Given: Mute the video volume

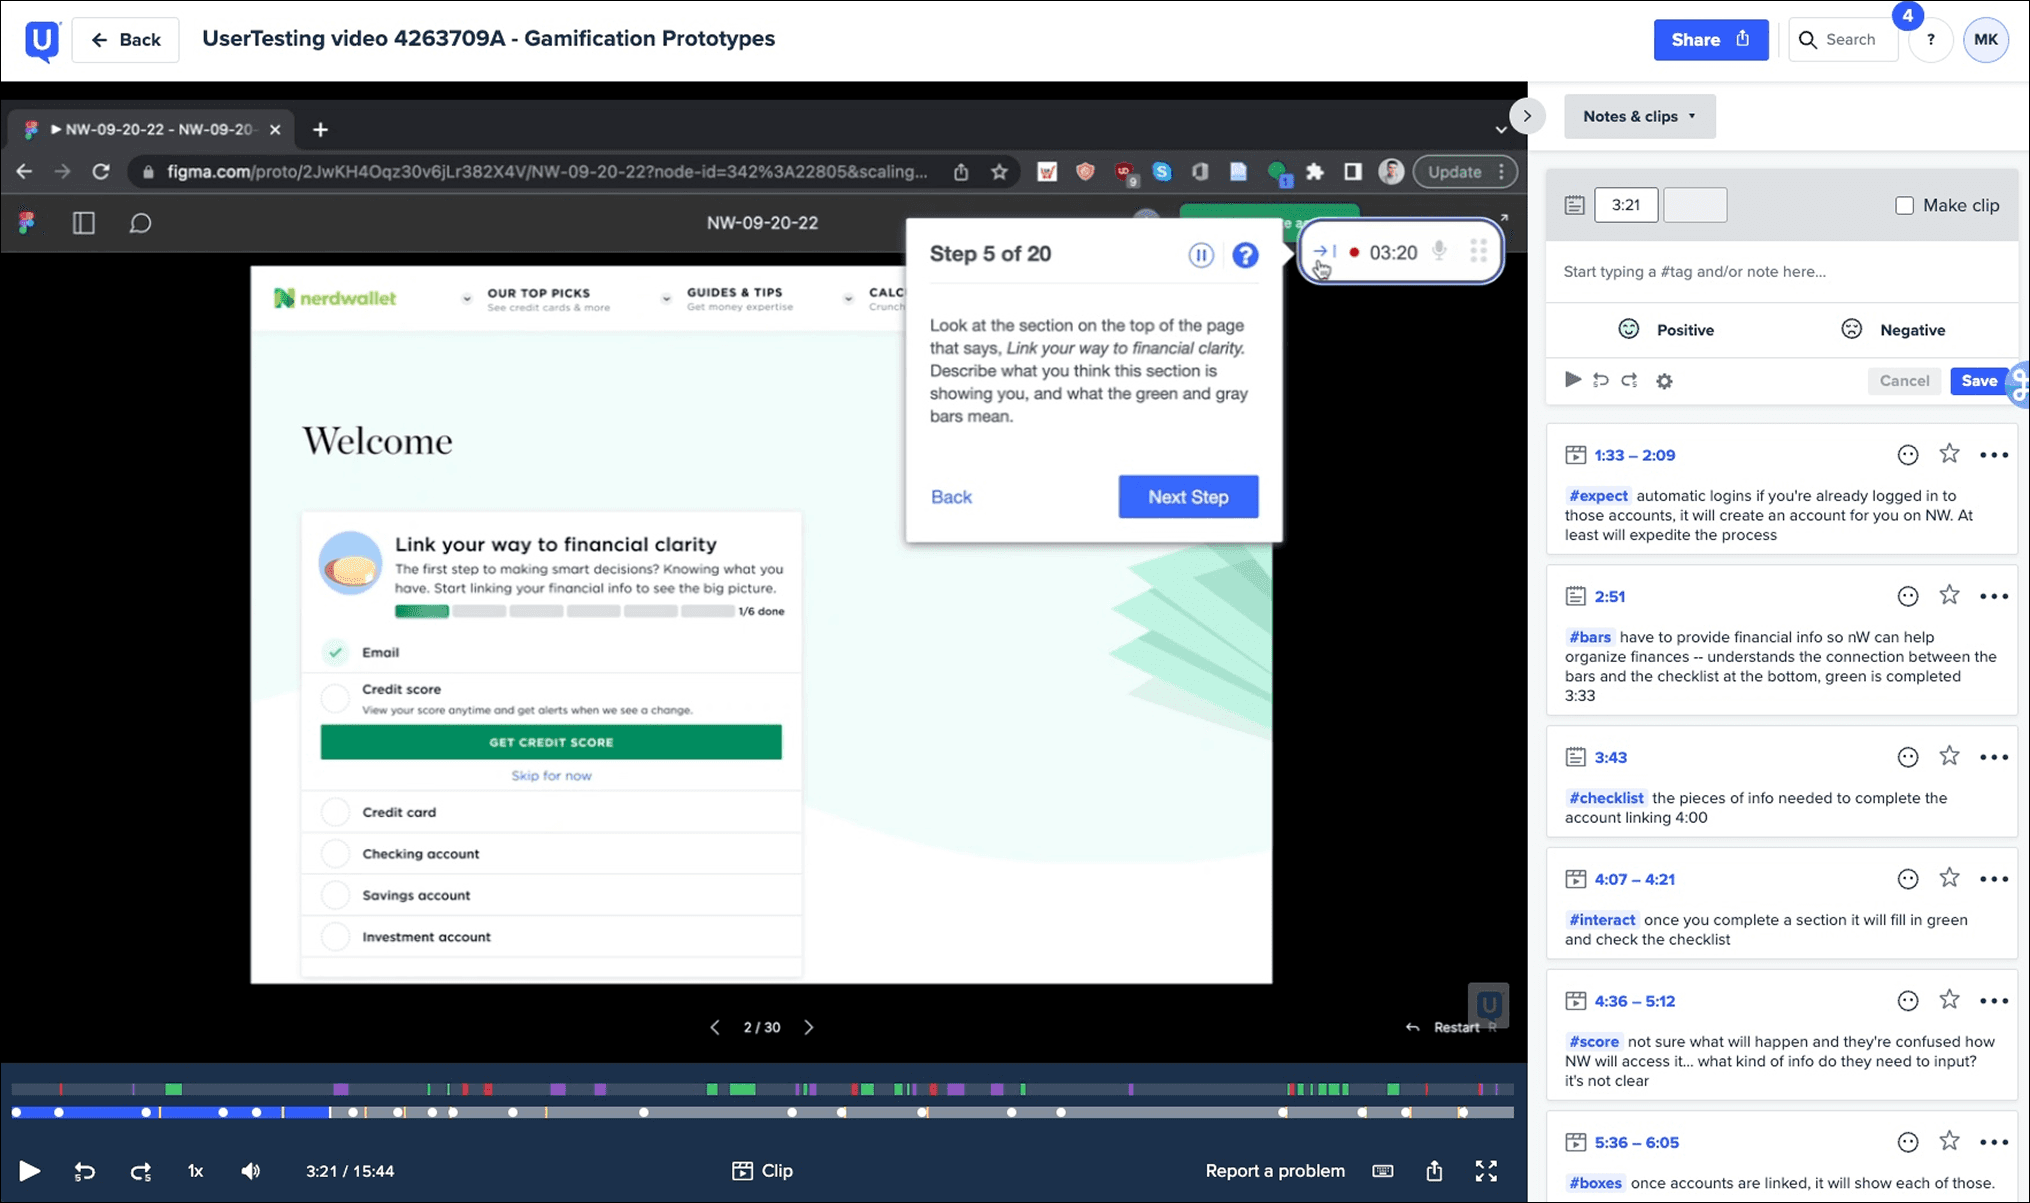Looking at the screenshot, I should pyautogui.click(x=251, y=1171).
